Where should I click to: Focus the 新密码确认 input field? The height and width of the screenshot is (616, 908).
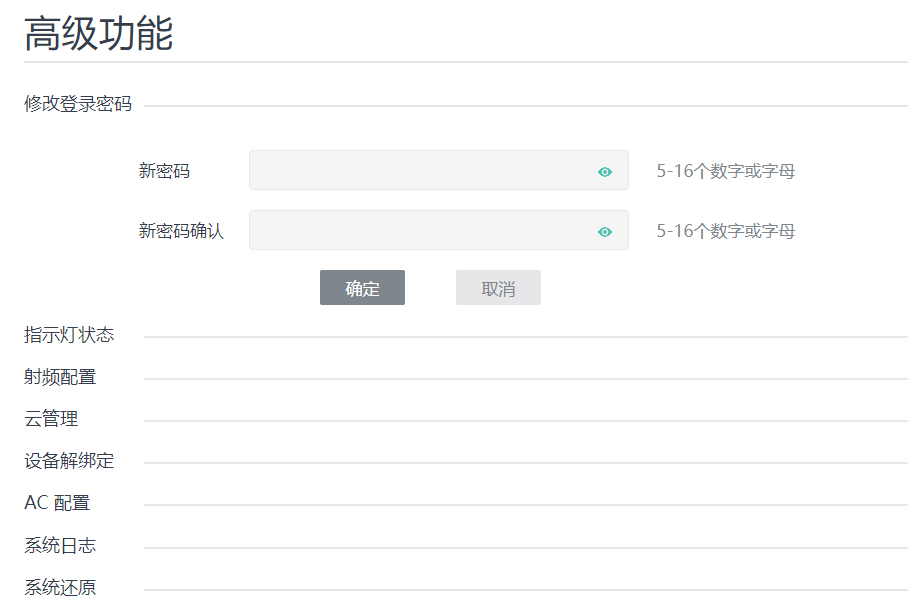coord(438,230)
